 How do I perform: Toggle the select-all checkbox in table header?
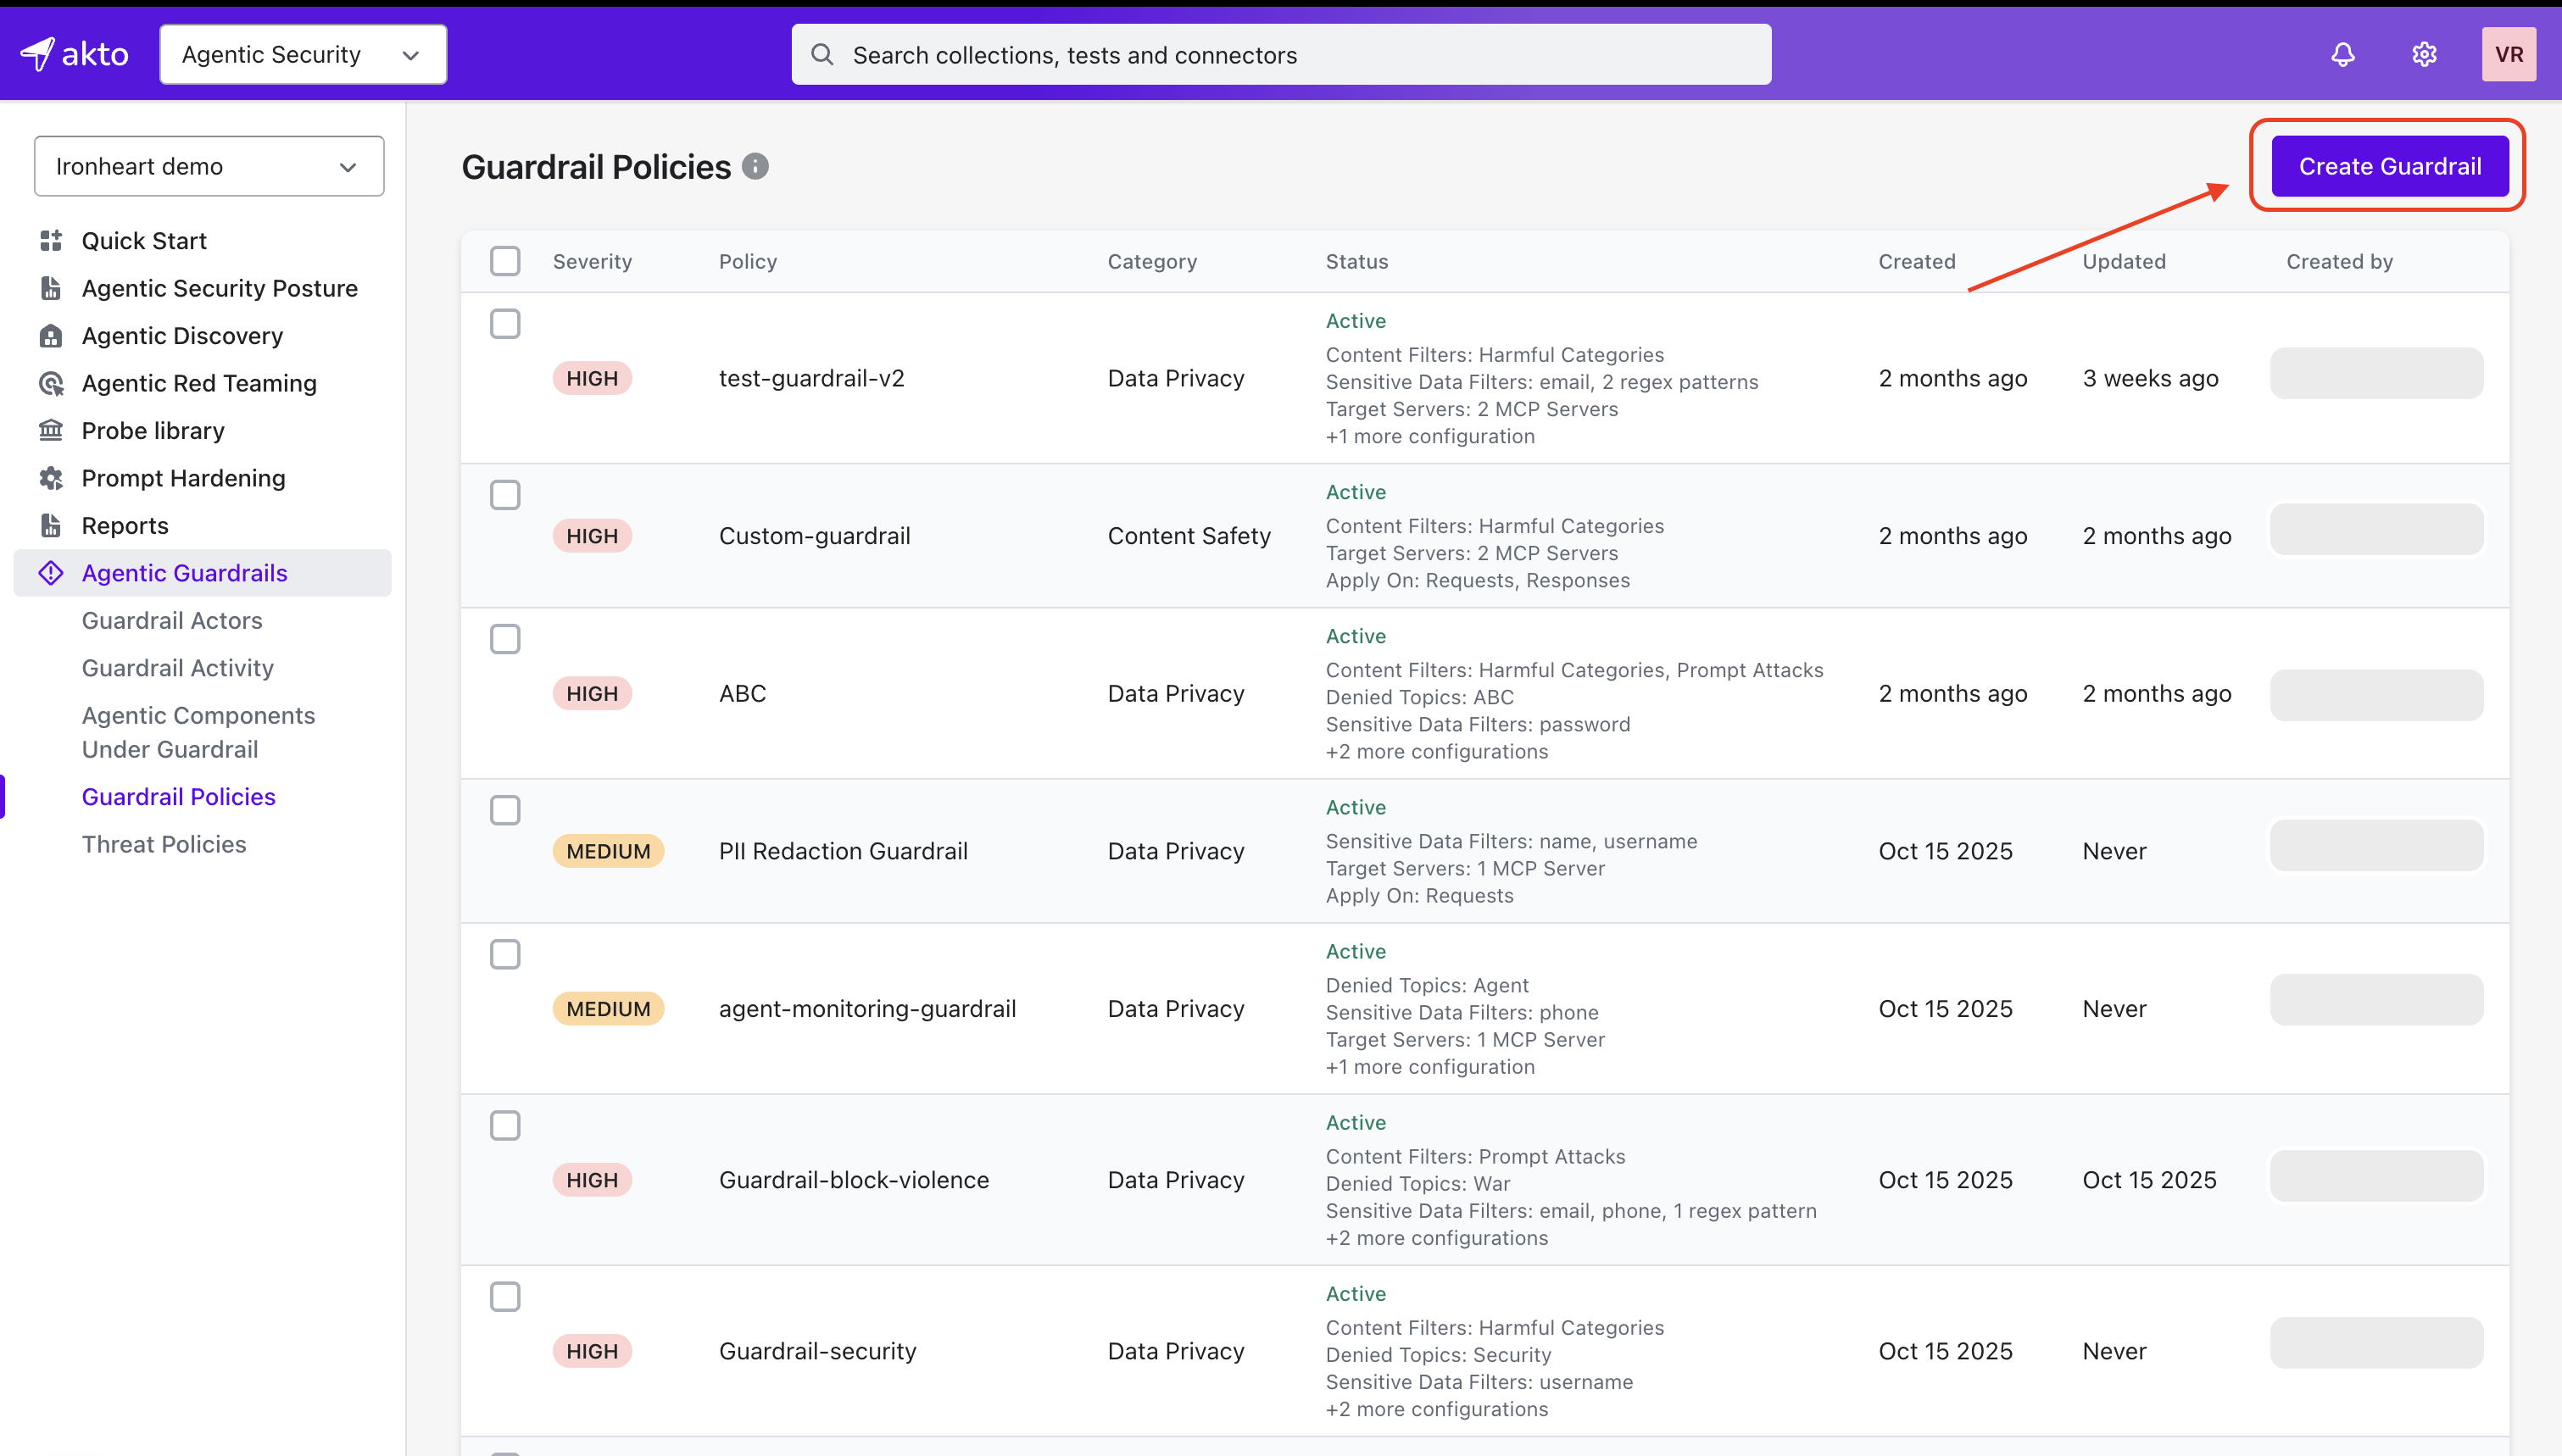pyautogui.click(x=505, y=261)
